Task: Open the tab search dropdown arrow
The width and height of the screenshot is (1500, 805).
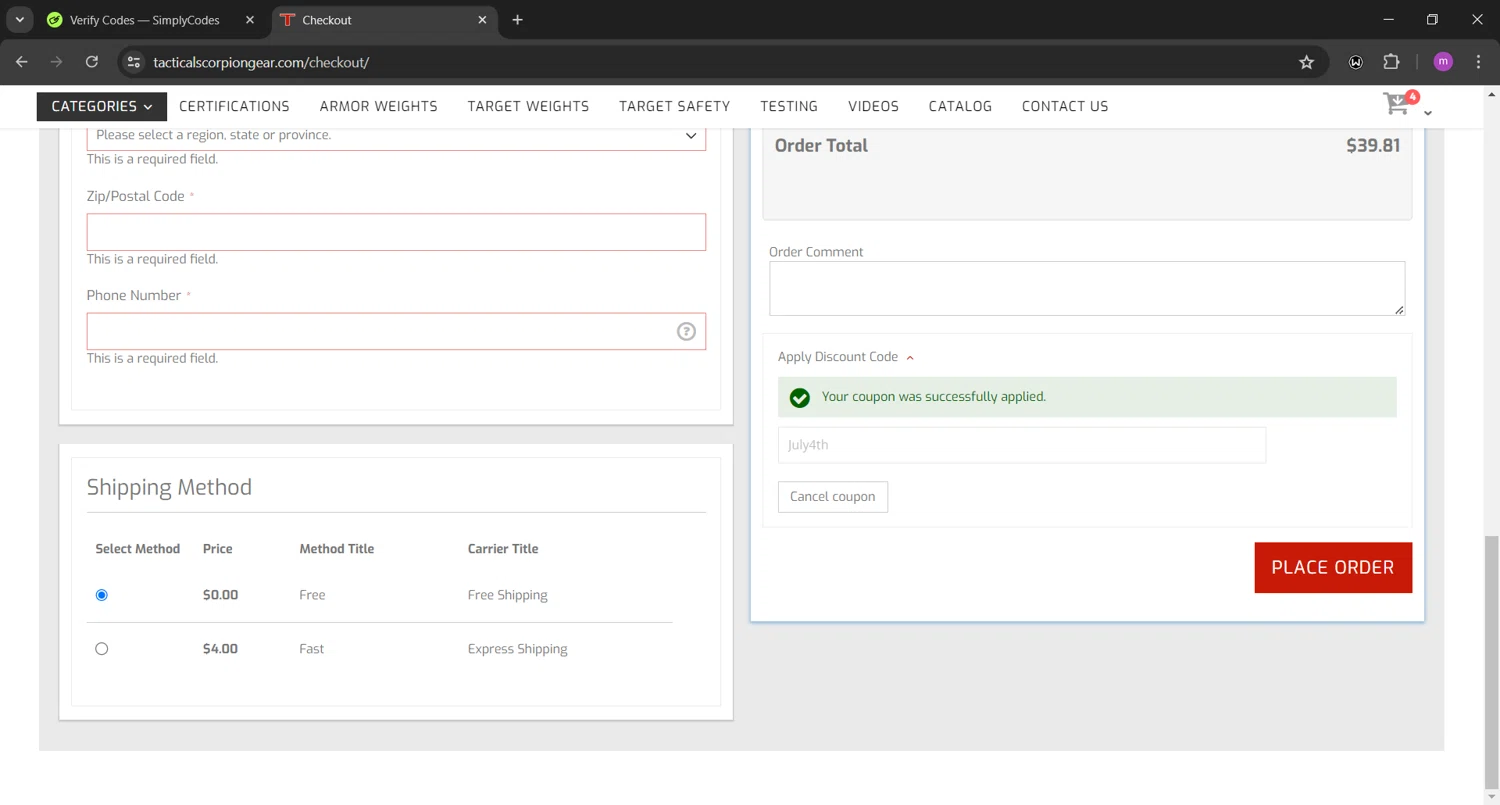Action: click(x=19, y=20)
